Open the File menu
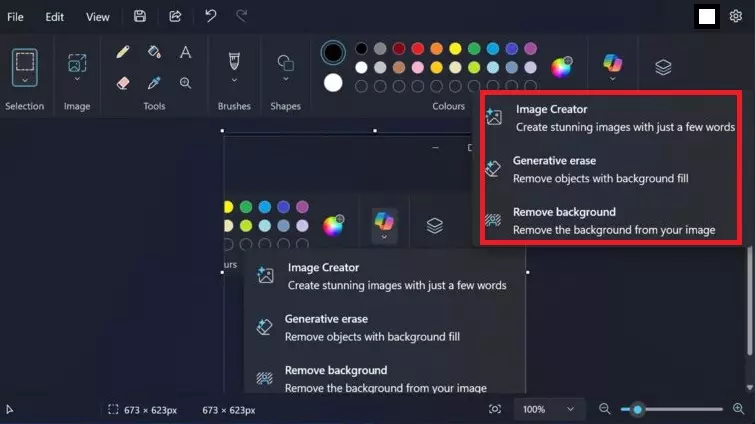 [15, 17]
